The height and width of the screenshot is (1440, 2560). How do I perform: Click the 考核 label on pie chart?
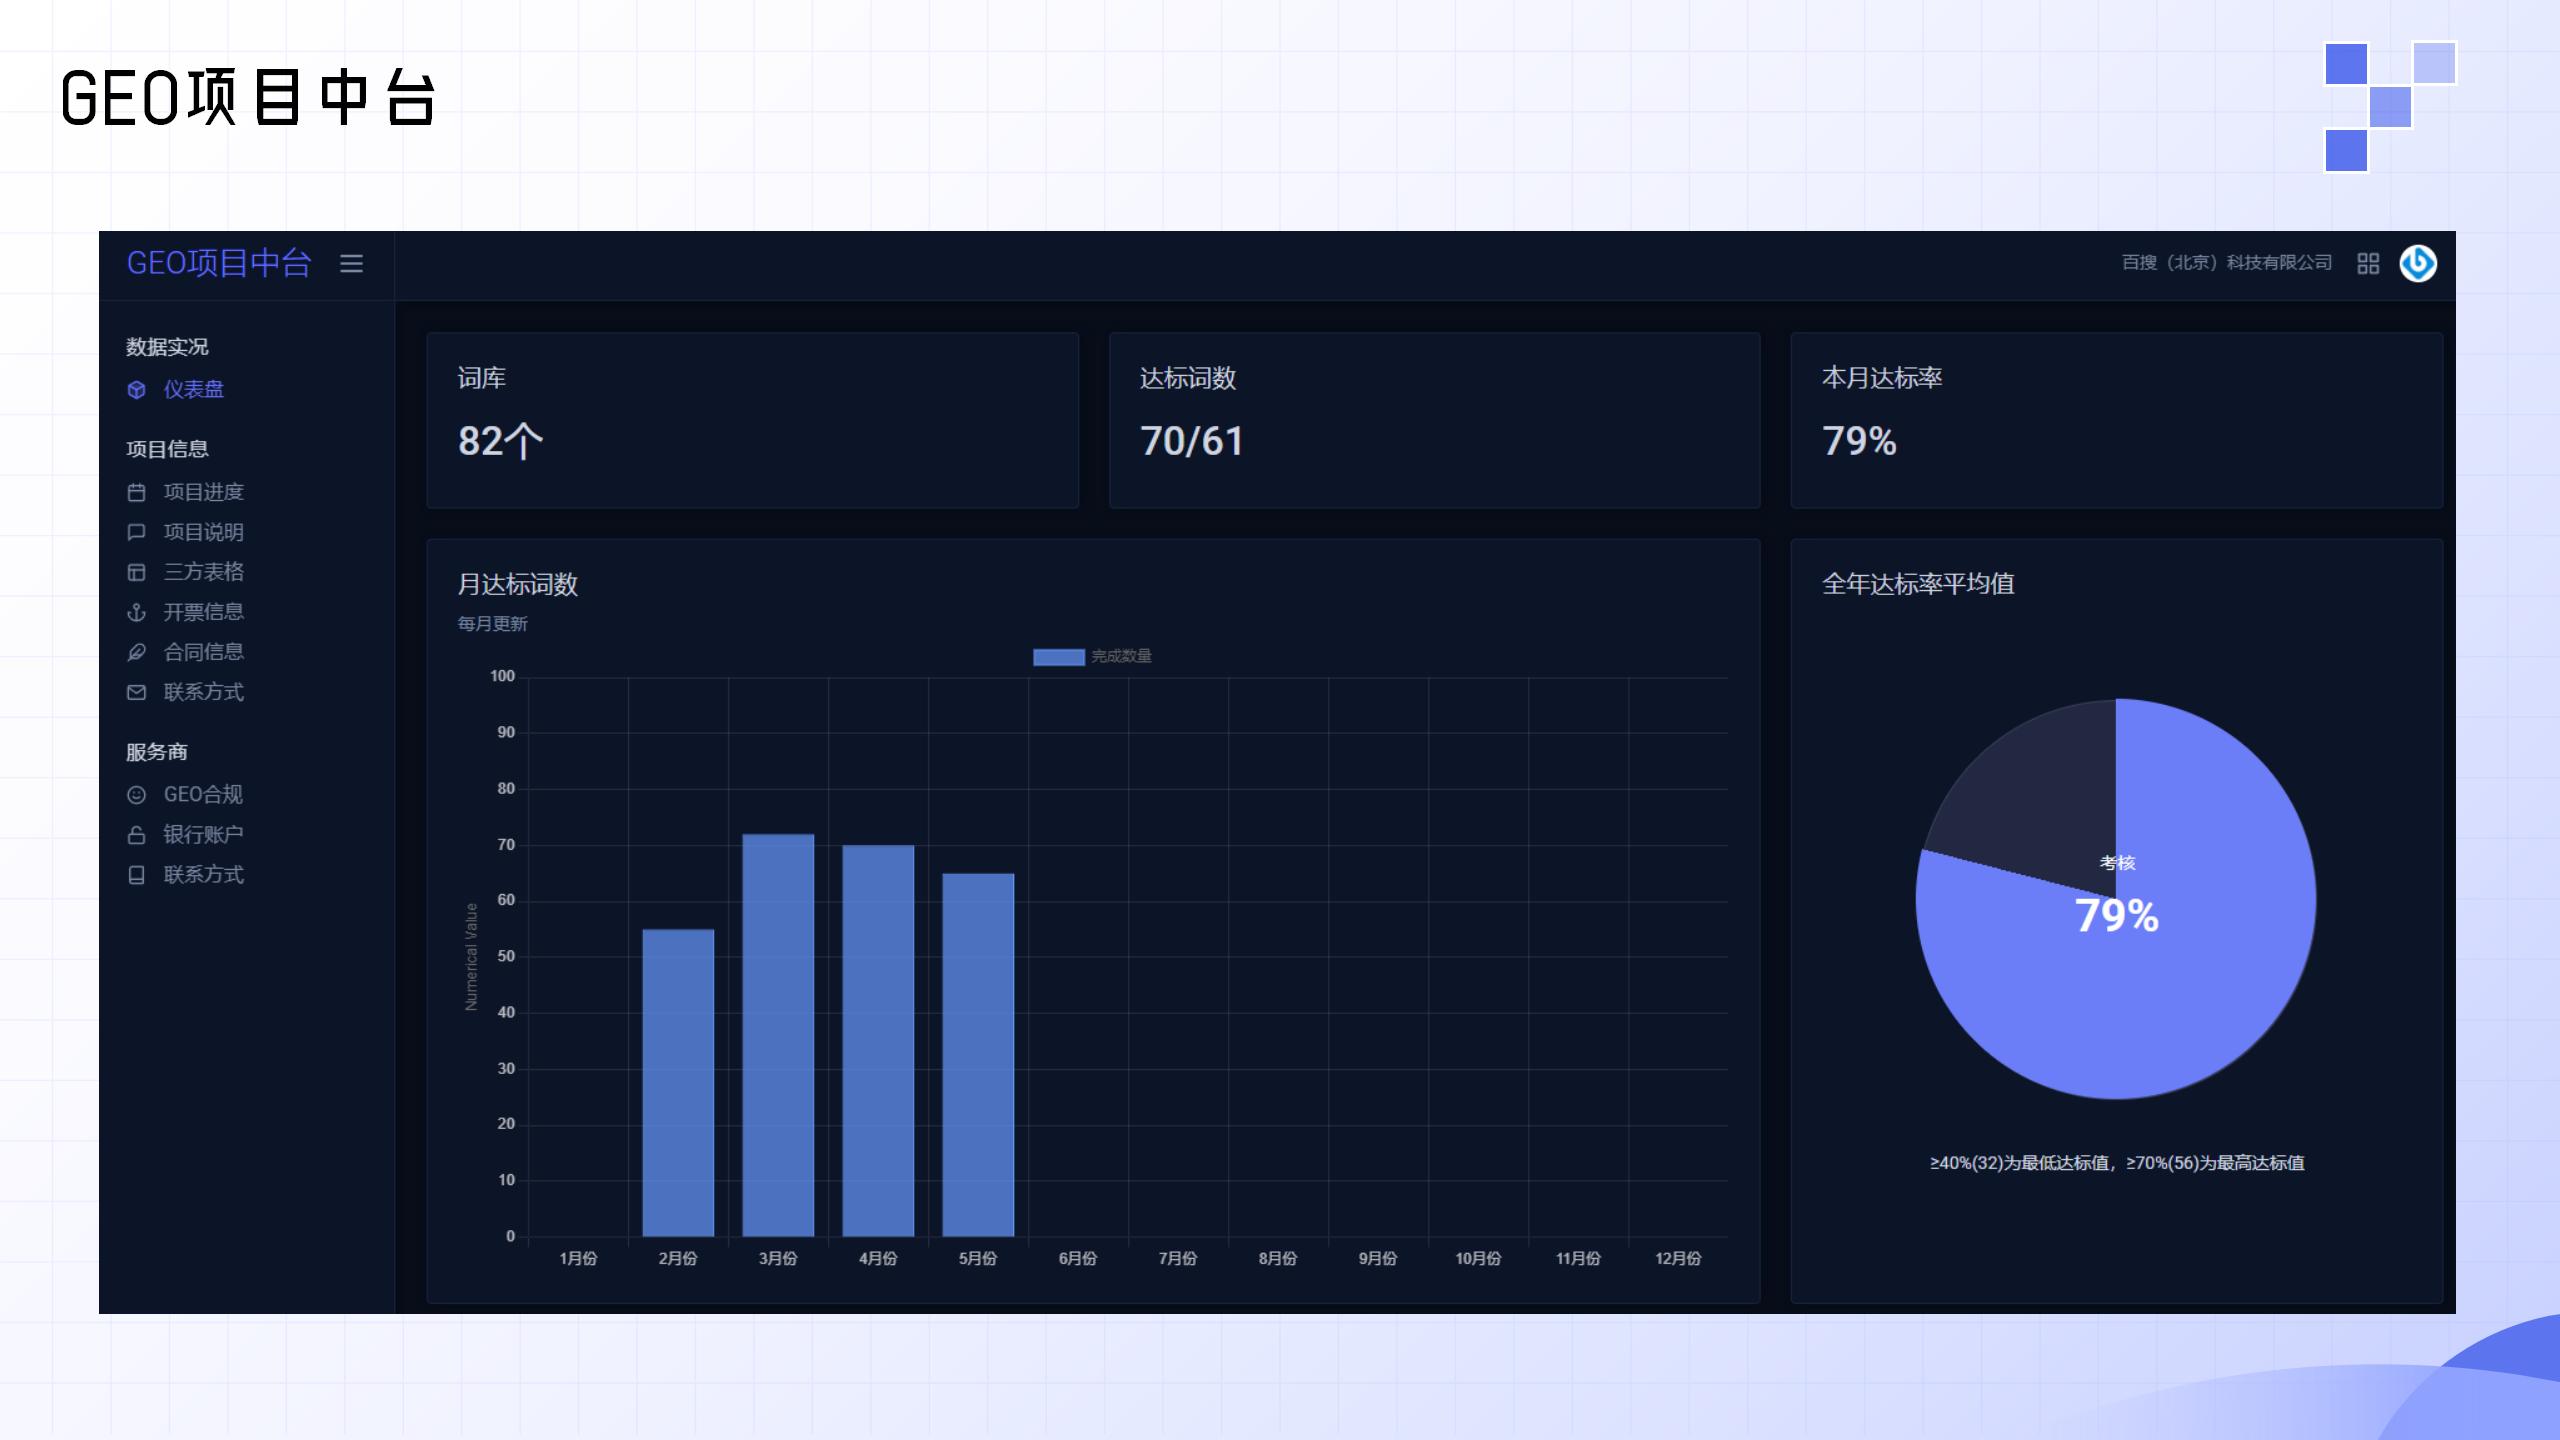[2117, 862]
